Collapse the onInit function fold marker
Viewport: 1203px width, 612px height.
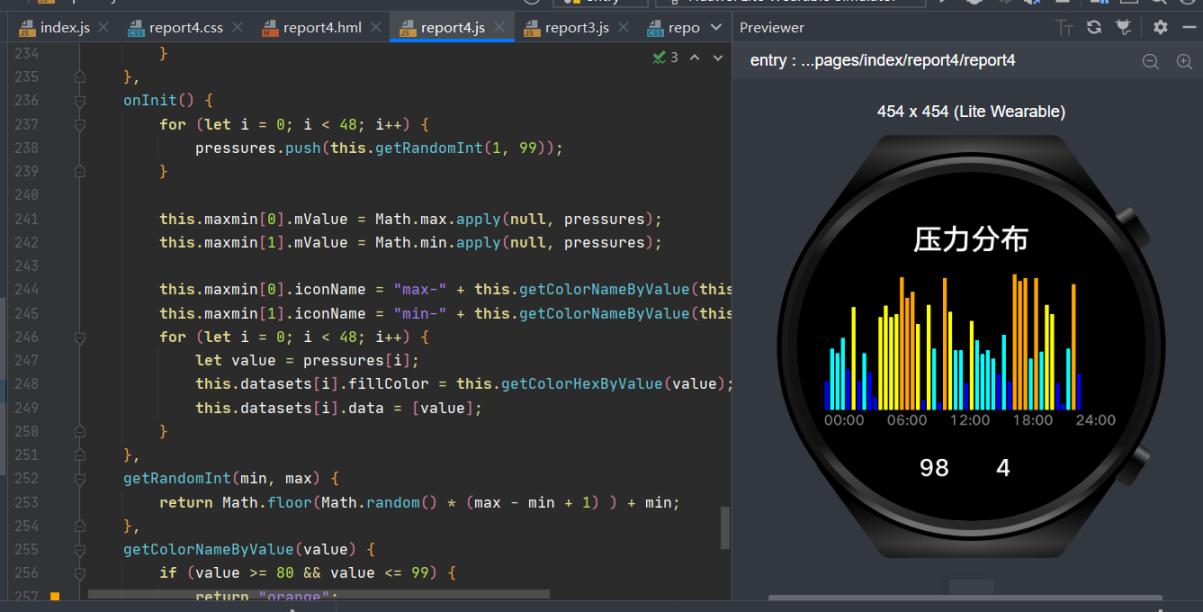pos(80,101)
